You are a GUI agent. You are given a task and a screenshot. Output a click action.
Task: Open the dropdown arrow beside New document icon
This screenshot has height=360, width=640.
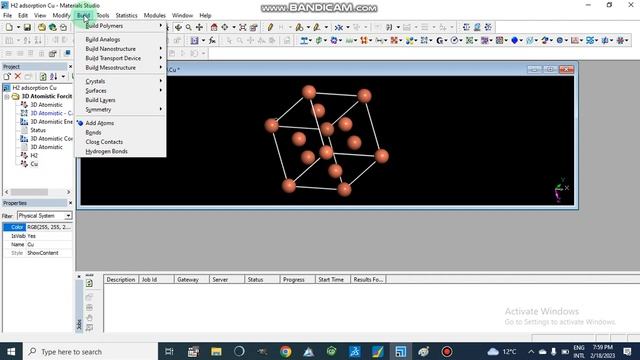point(18,27)
